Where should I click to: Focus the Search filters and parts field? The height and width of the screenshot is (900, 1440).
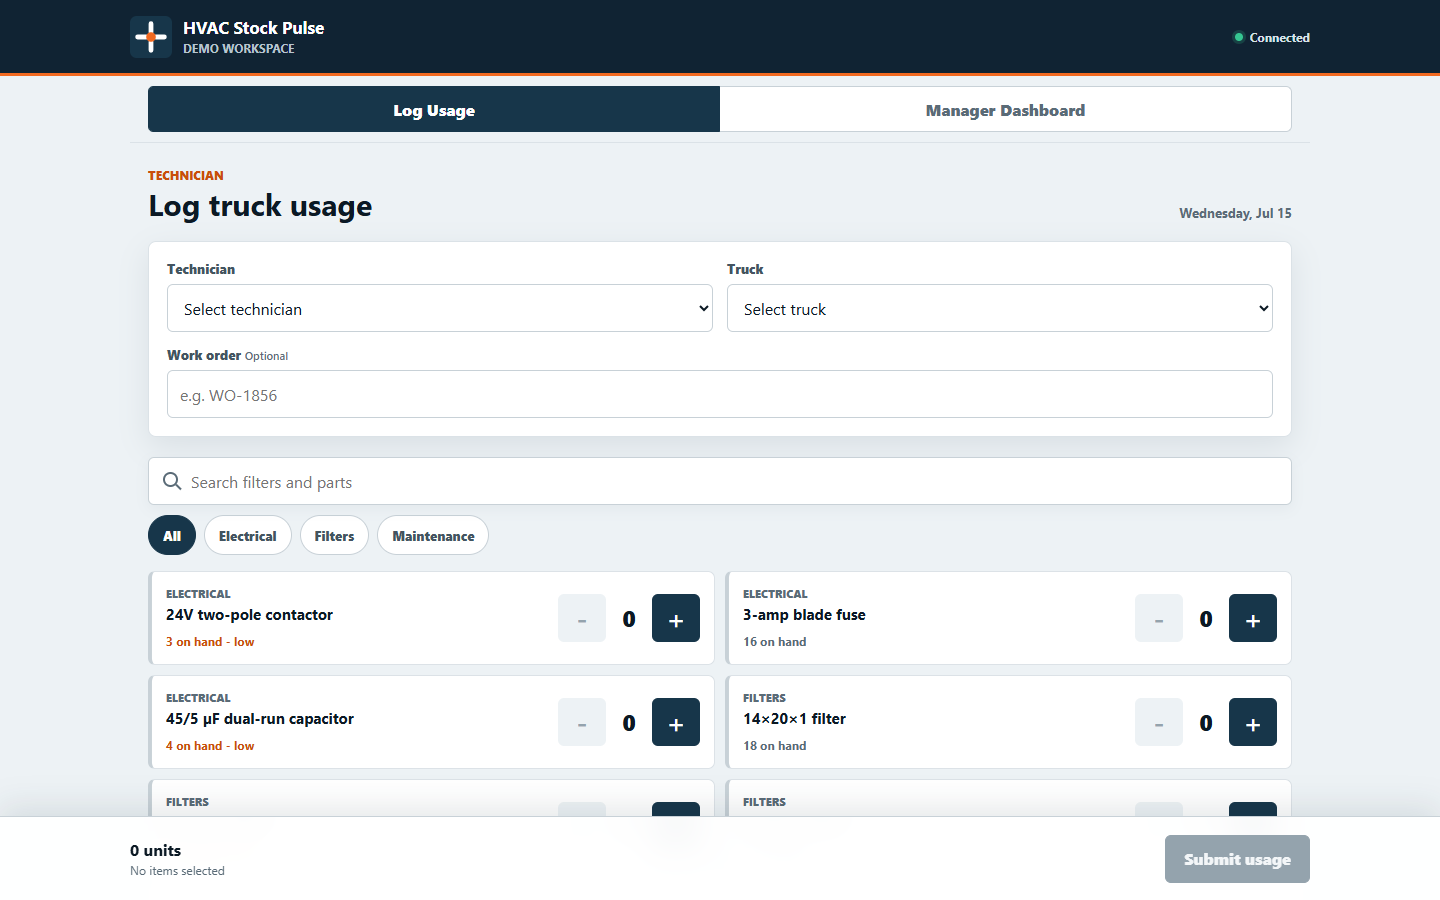pos(720,481)
